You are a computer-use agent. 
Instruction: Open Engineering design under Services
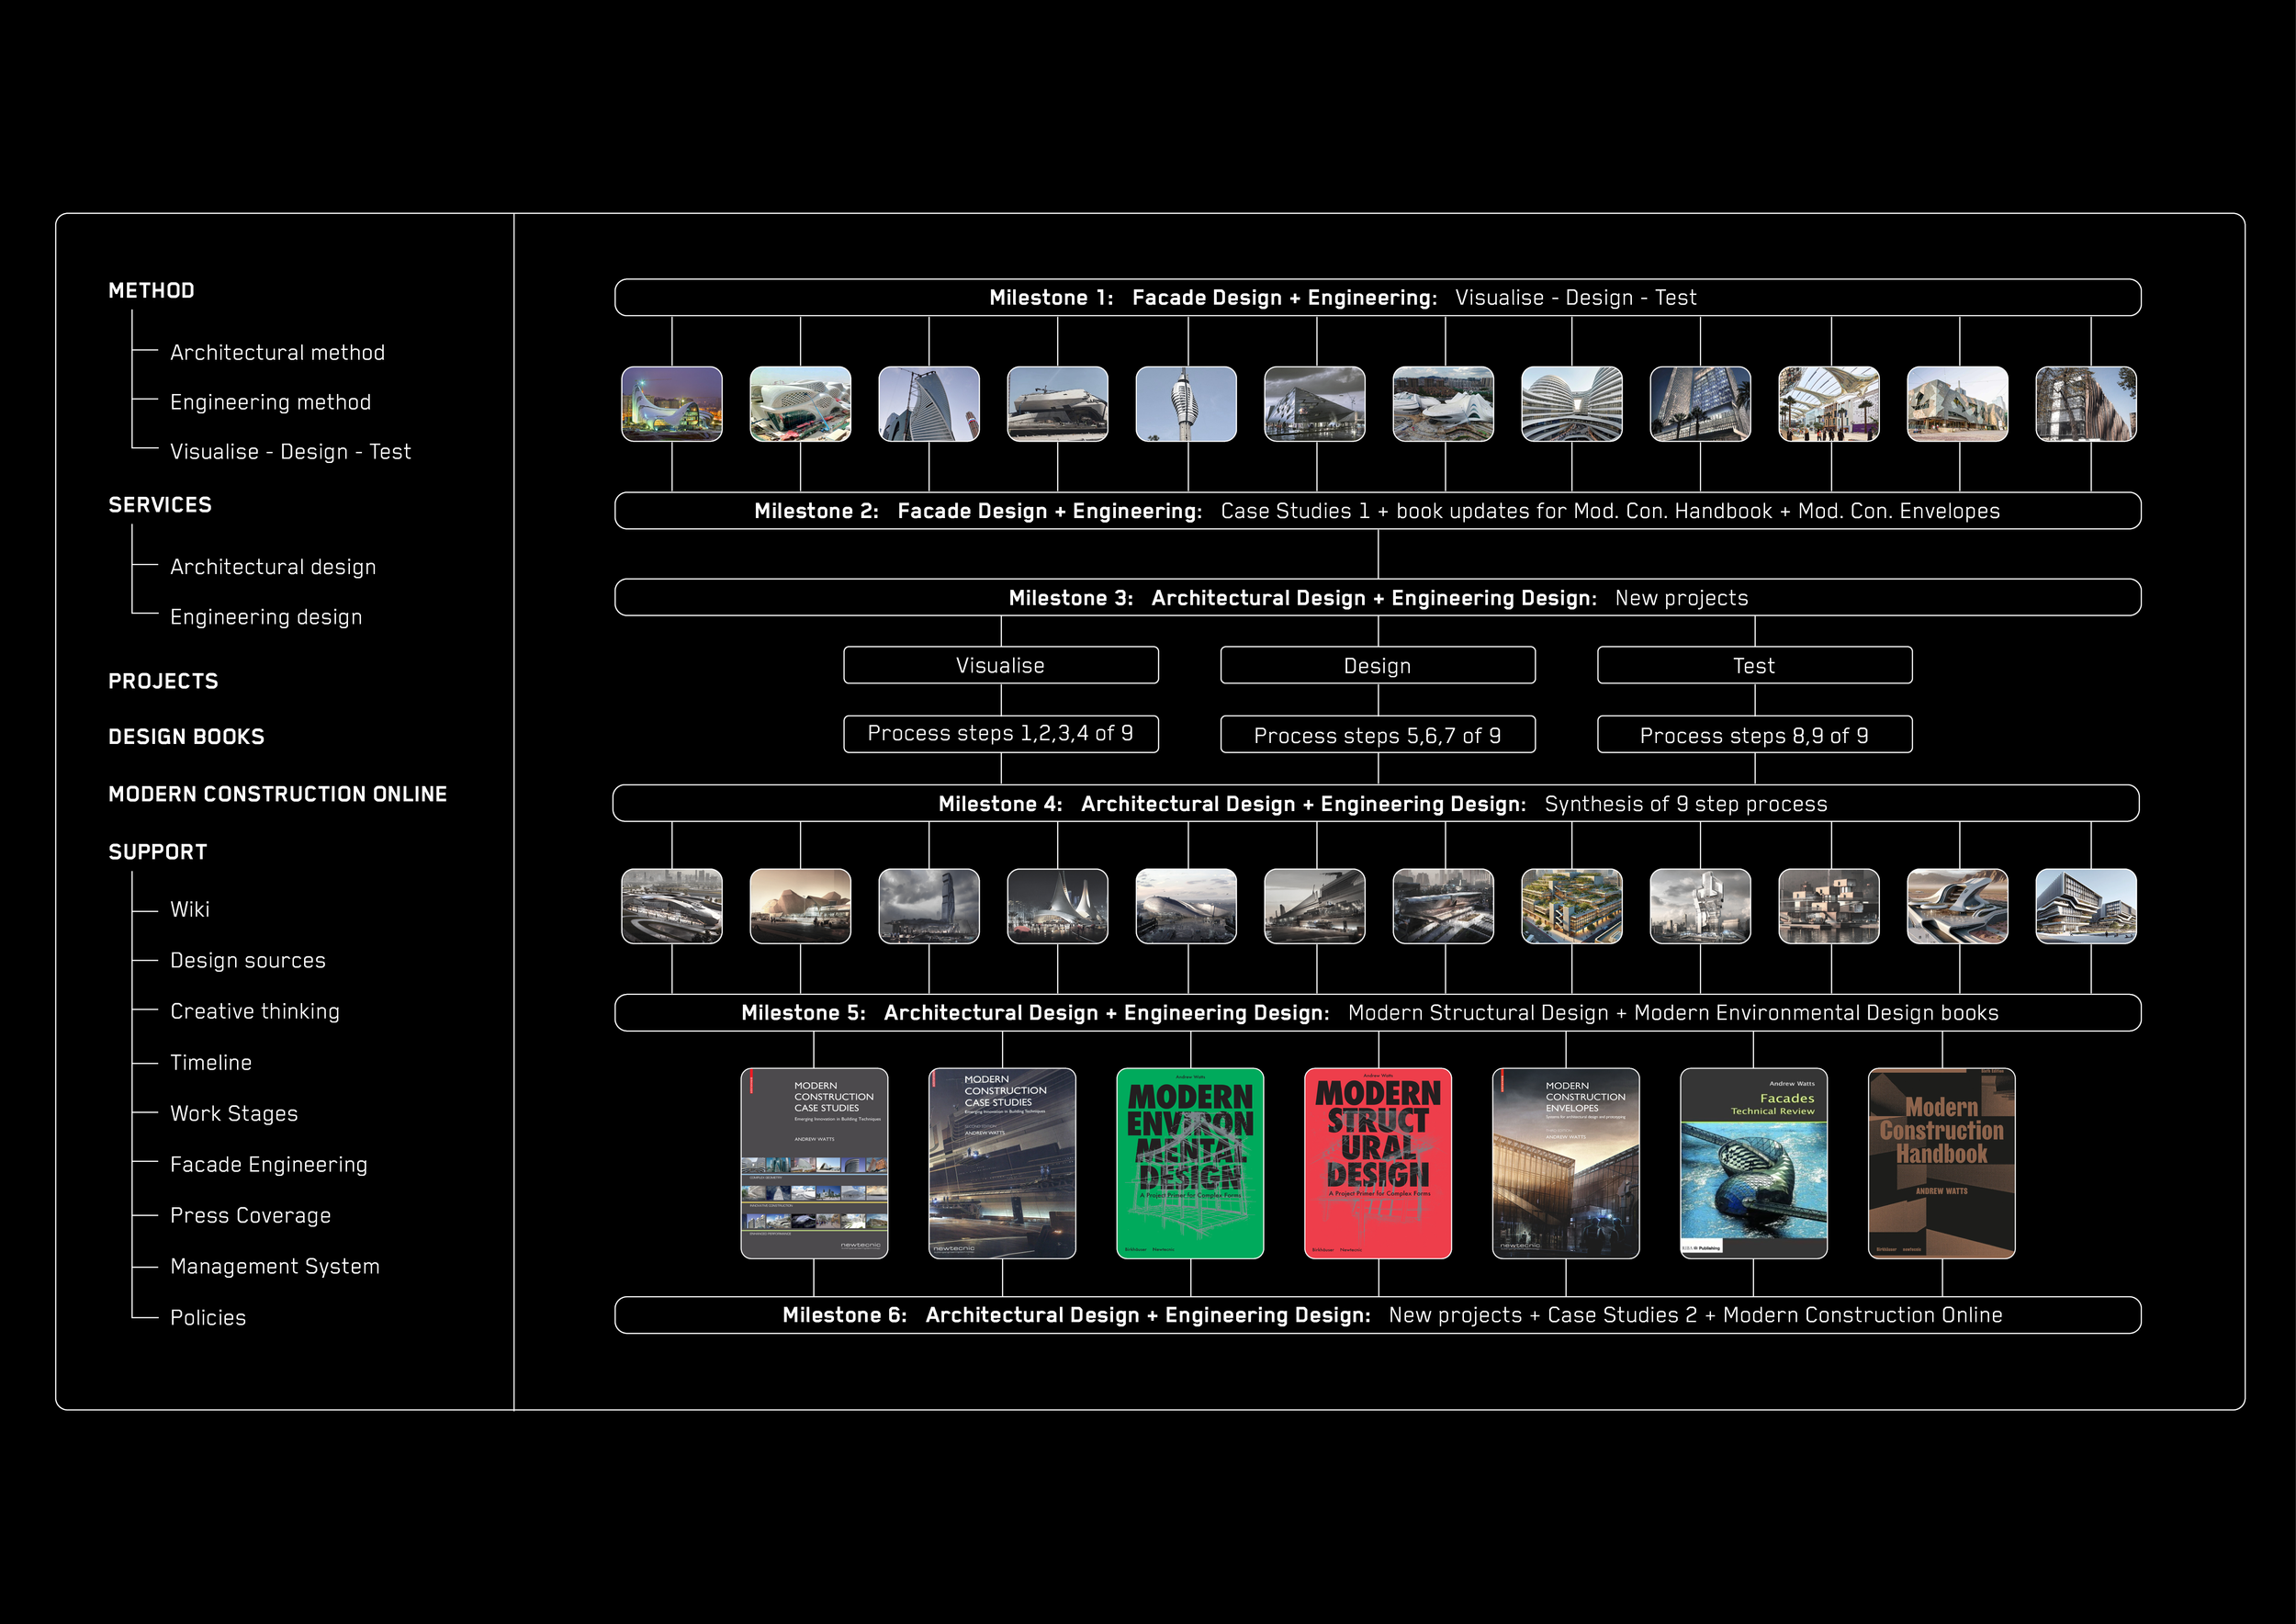pos(266,617)
